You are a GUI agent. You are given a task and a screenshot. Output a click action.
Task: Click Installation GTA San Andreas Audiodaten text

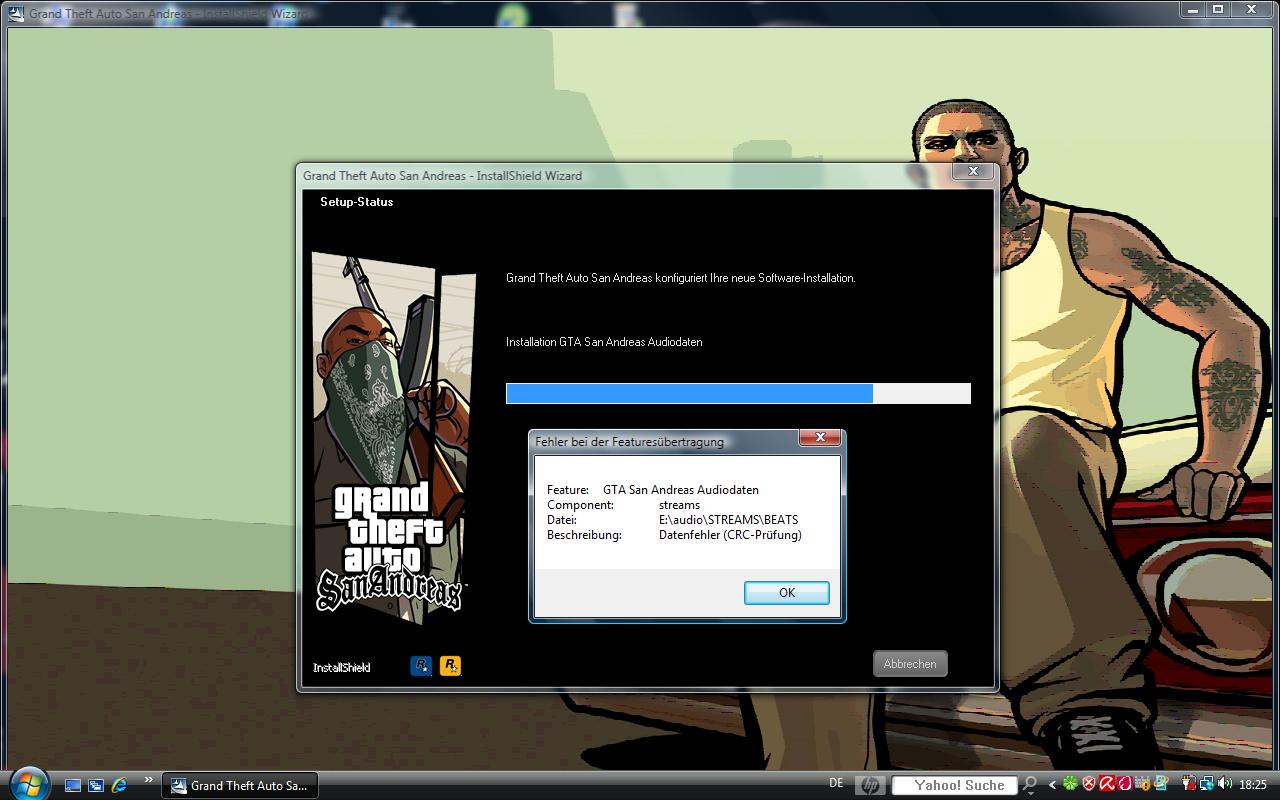point(604,342)
